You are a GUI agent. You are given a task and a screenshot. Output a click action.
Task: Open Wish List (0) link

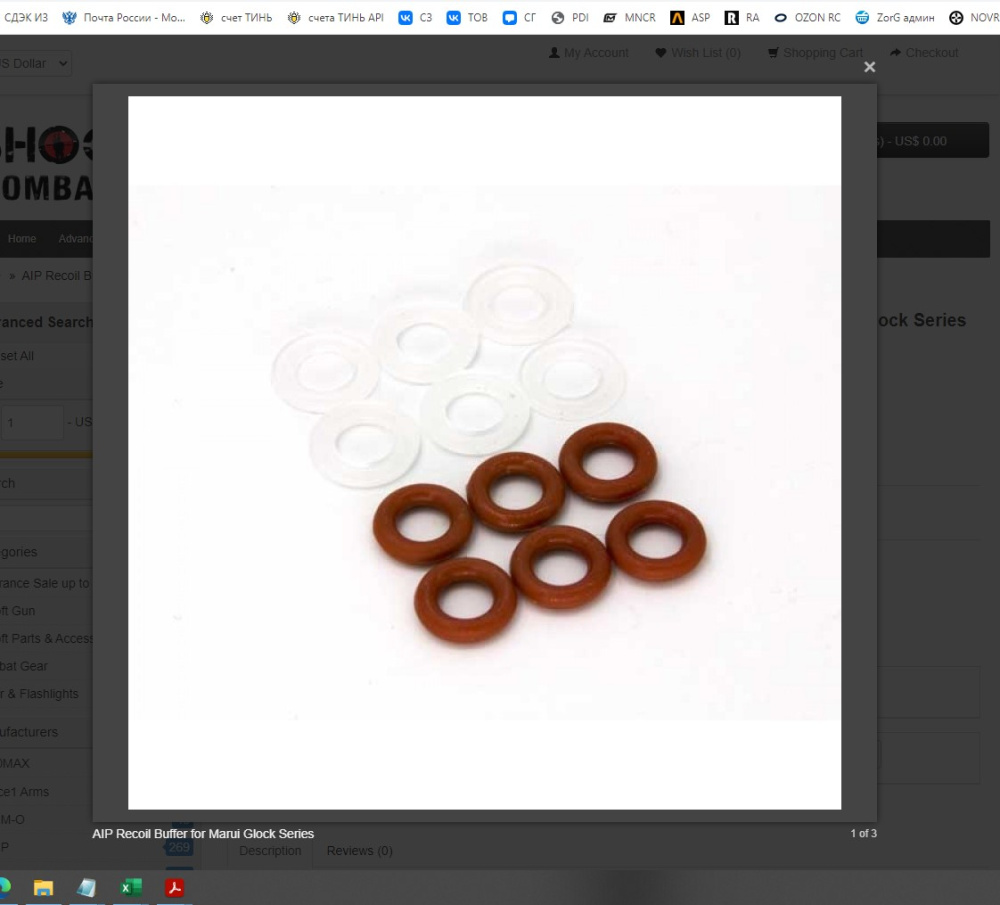698,53
